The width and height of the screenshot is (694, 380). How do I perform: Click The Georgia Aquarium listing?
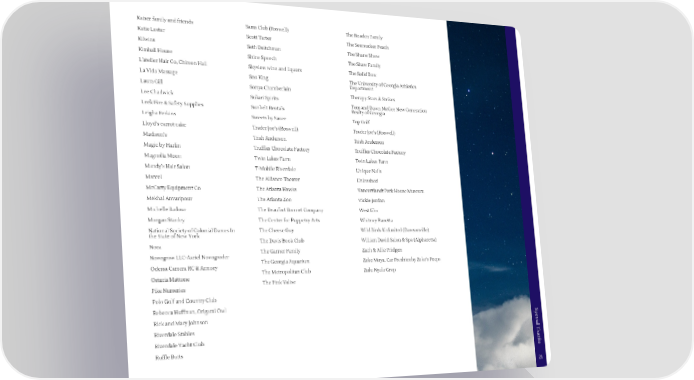point(285,261)
